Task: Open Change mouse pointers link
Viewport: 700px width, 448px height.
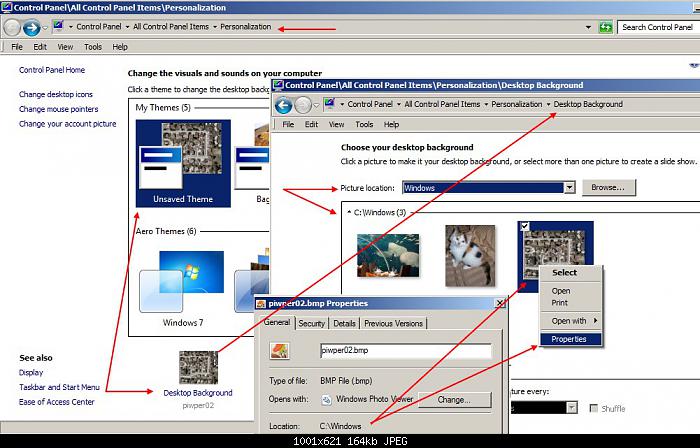Action: pyautogui.click(x=58, y=109)
